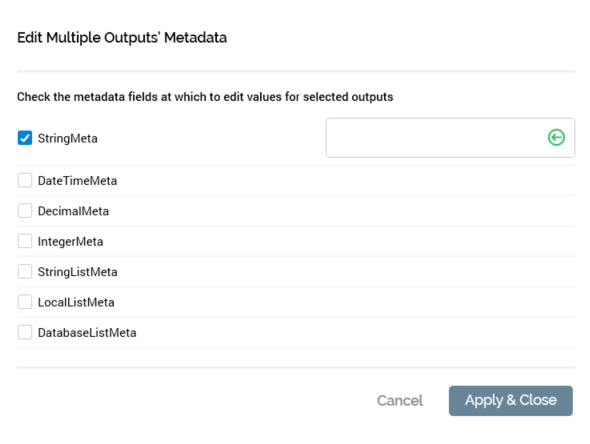Enable the DateTimeMeta checkbox
The image size is (590, 444).
[x=25, y=180]
